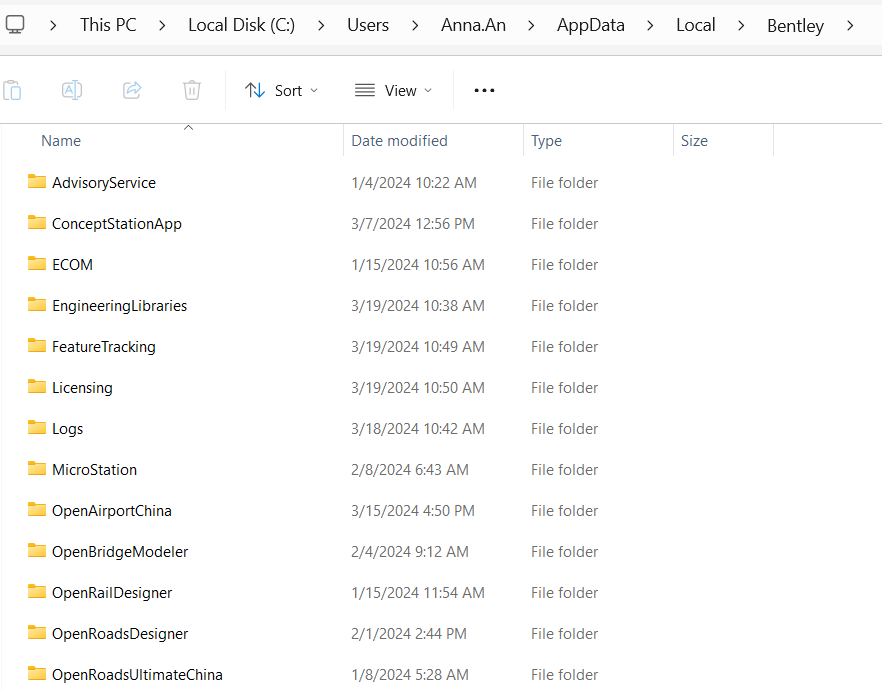Select the EngineeringLibraries folder icon
882x690 pixels.
37,305
